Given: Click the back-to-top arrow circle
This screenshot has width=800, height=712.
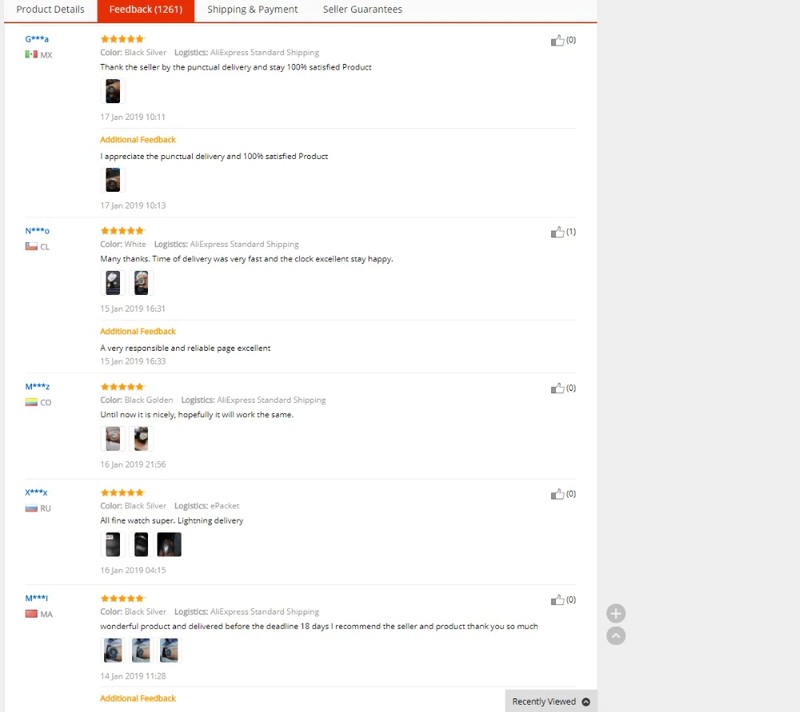Looking at the screenshot, I should 616,635.
